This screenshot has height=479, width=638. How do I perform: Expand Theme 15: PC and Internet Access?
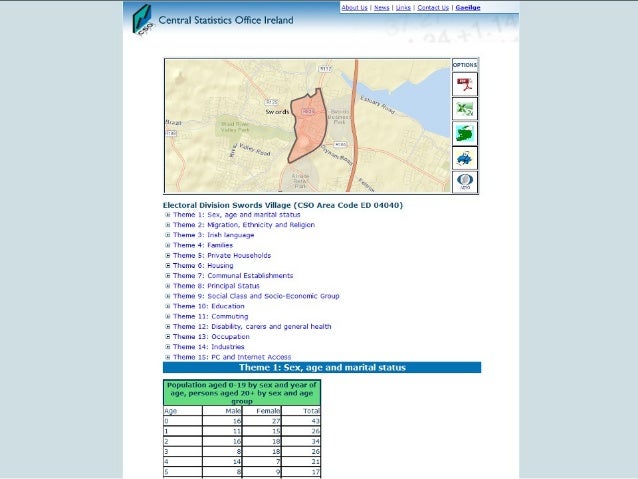click(x=168, y=357)
